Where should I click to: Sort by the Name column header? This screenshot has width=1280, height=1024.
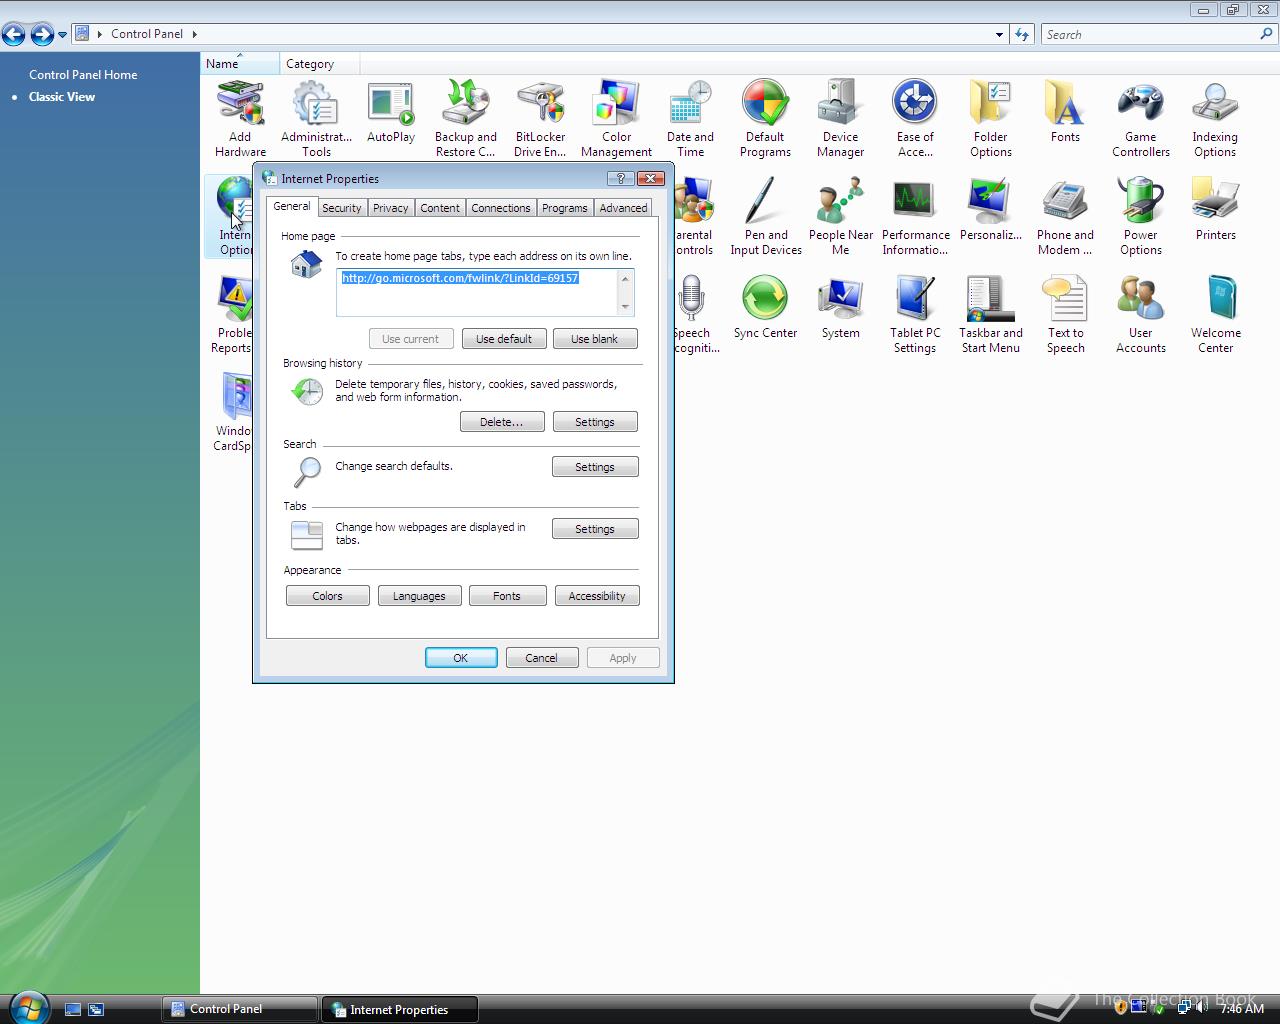click(240, 64)
